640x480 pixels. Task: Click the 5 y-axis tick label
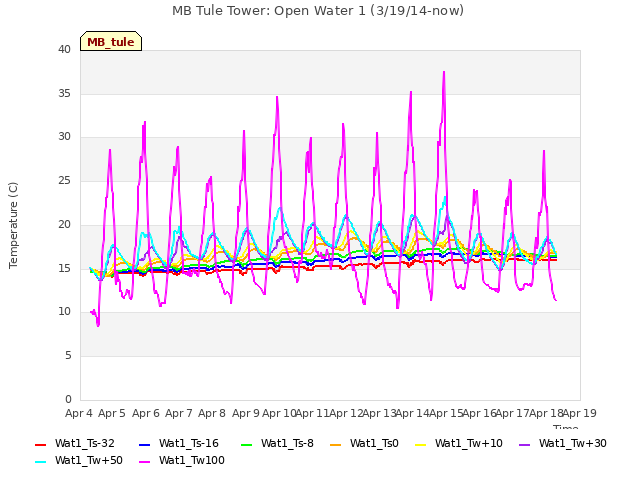[x=68, y=356]
